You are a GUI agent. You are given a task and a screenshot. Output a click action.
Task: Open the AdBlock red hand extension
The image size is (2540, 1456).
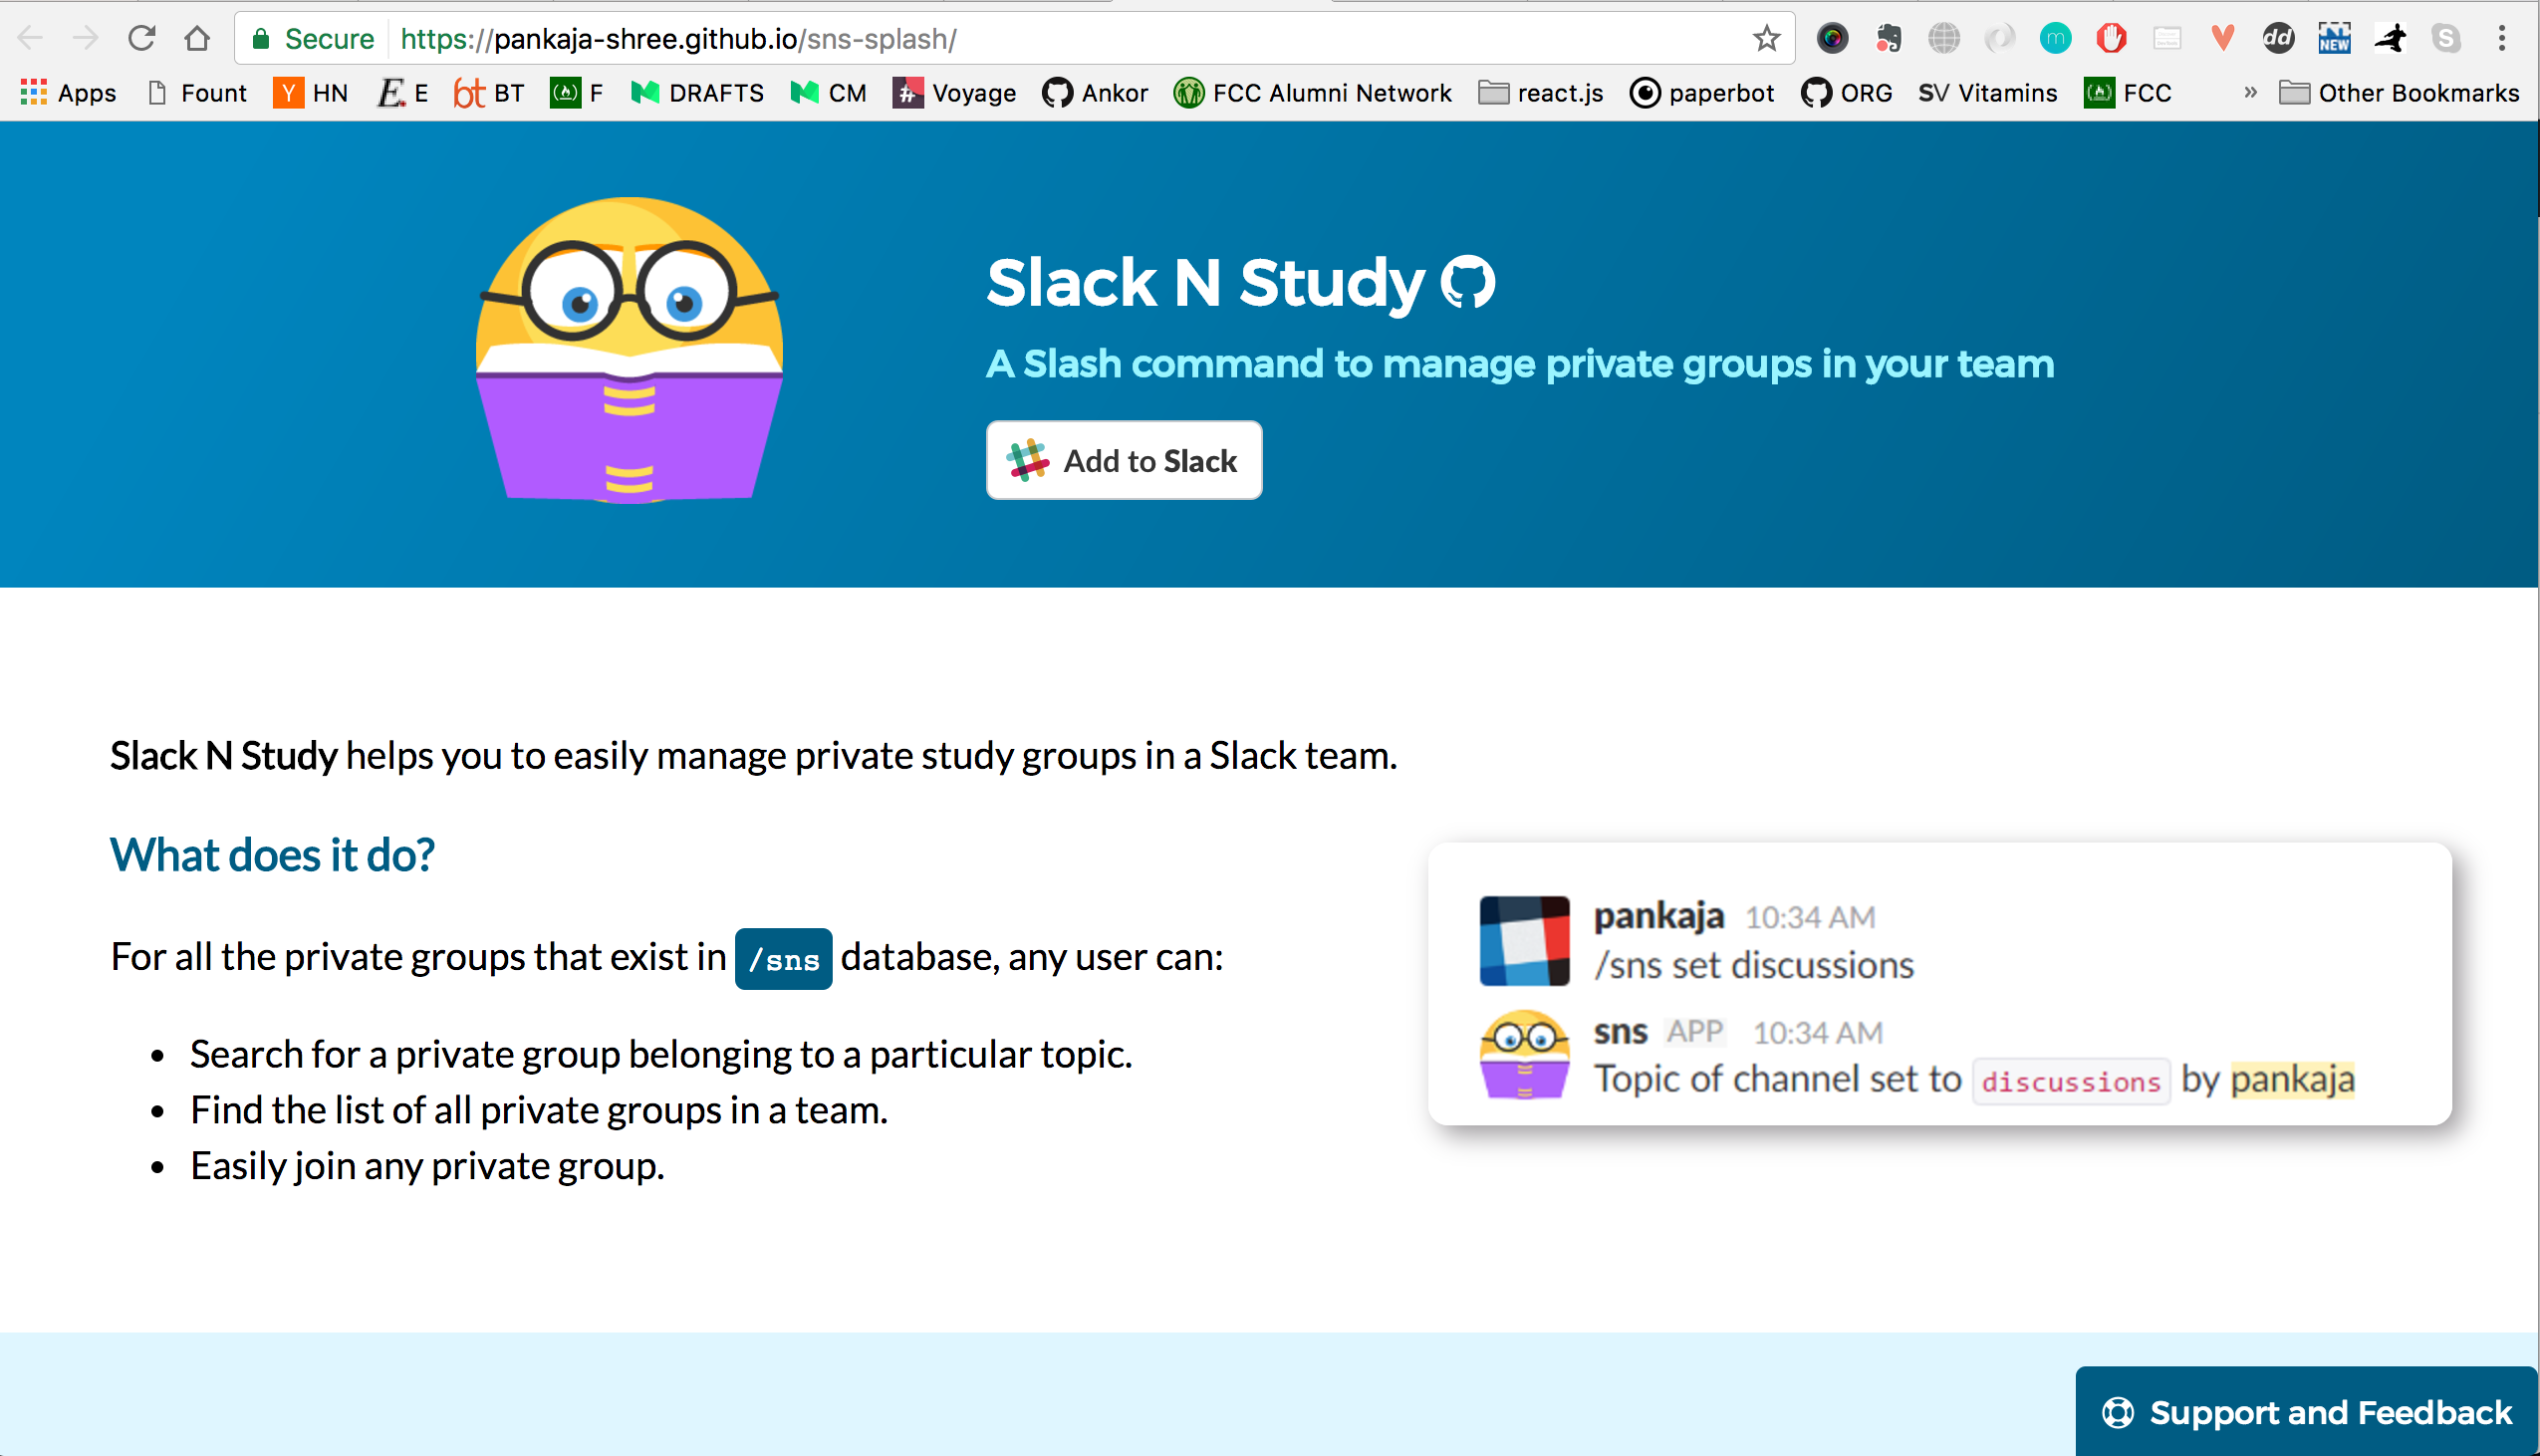[2111, 39]
